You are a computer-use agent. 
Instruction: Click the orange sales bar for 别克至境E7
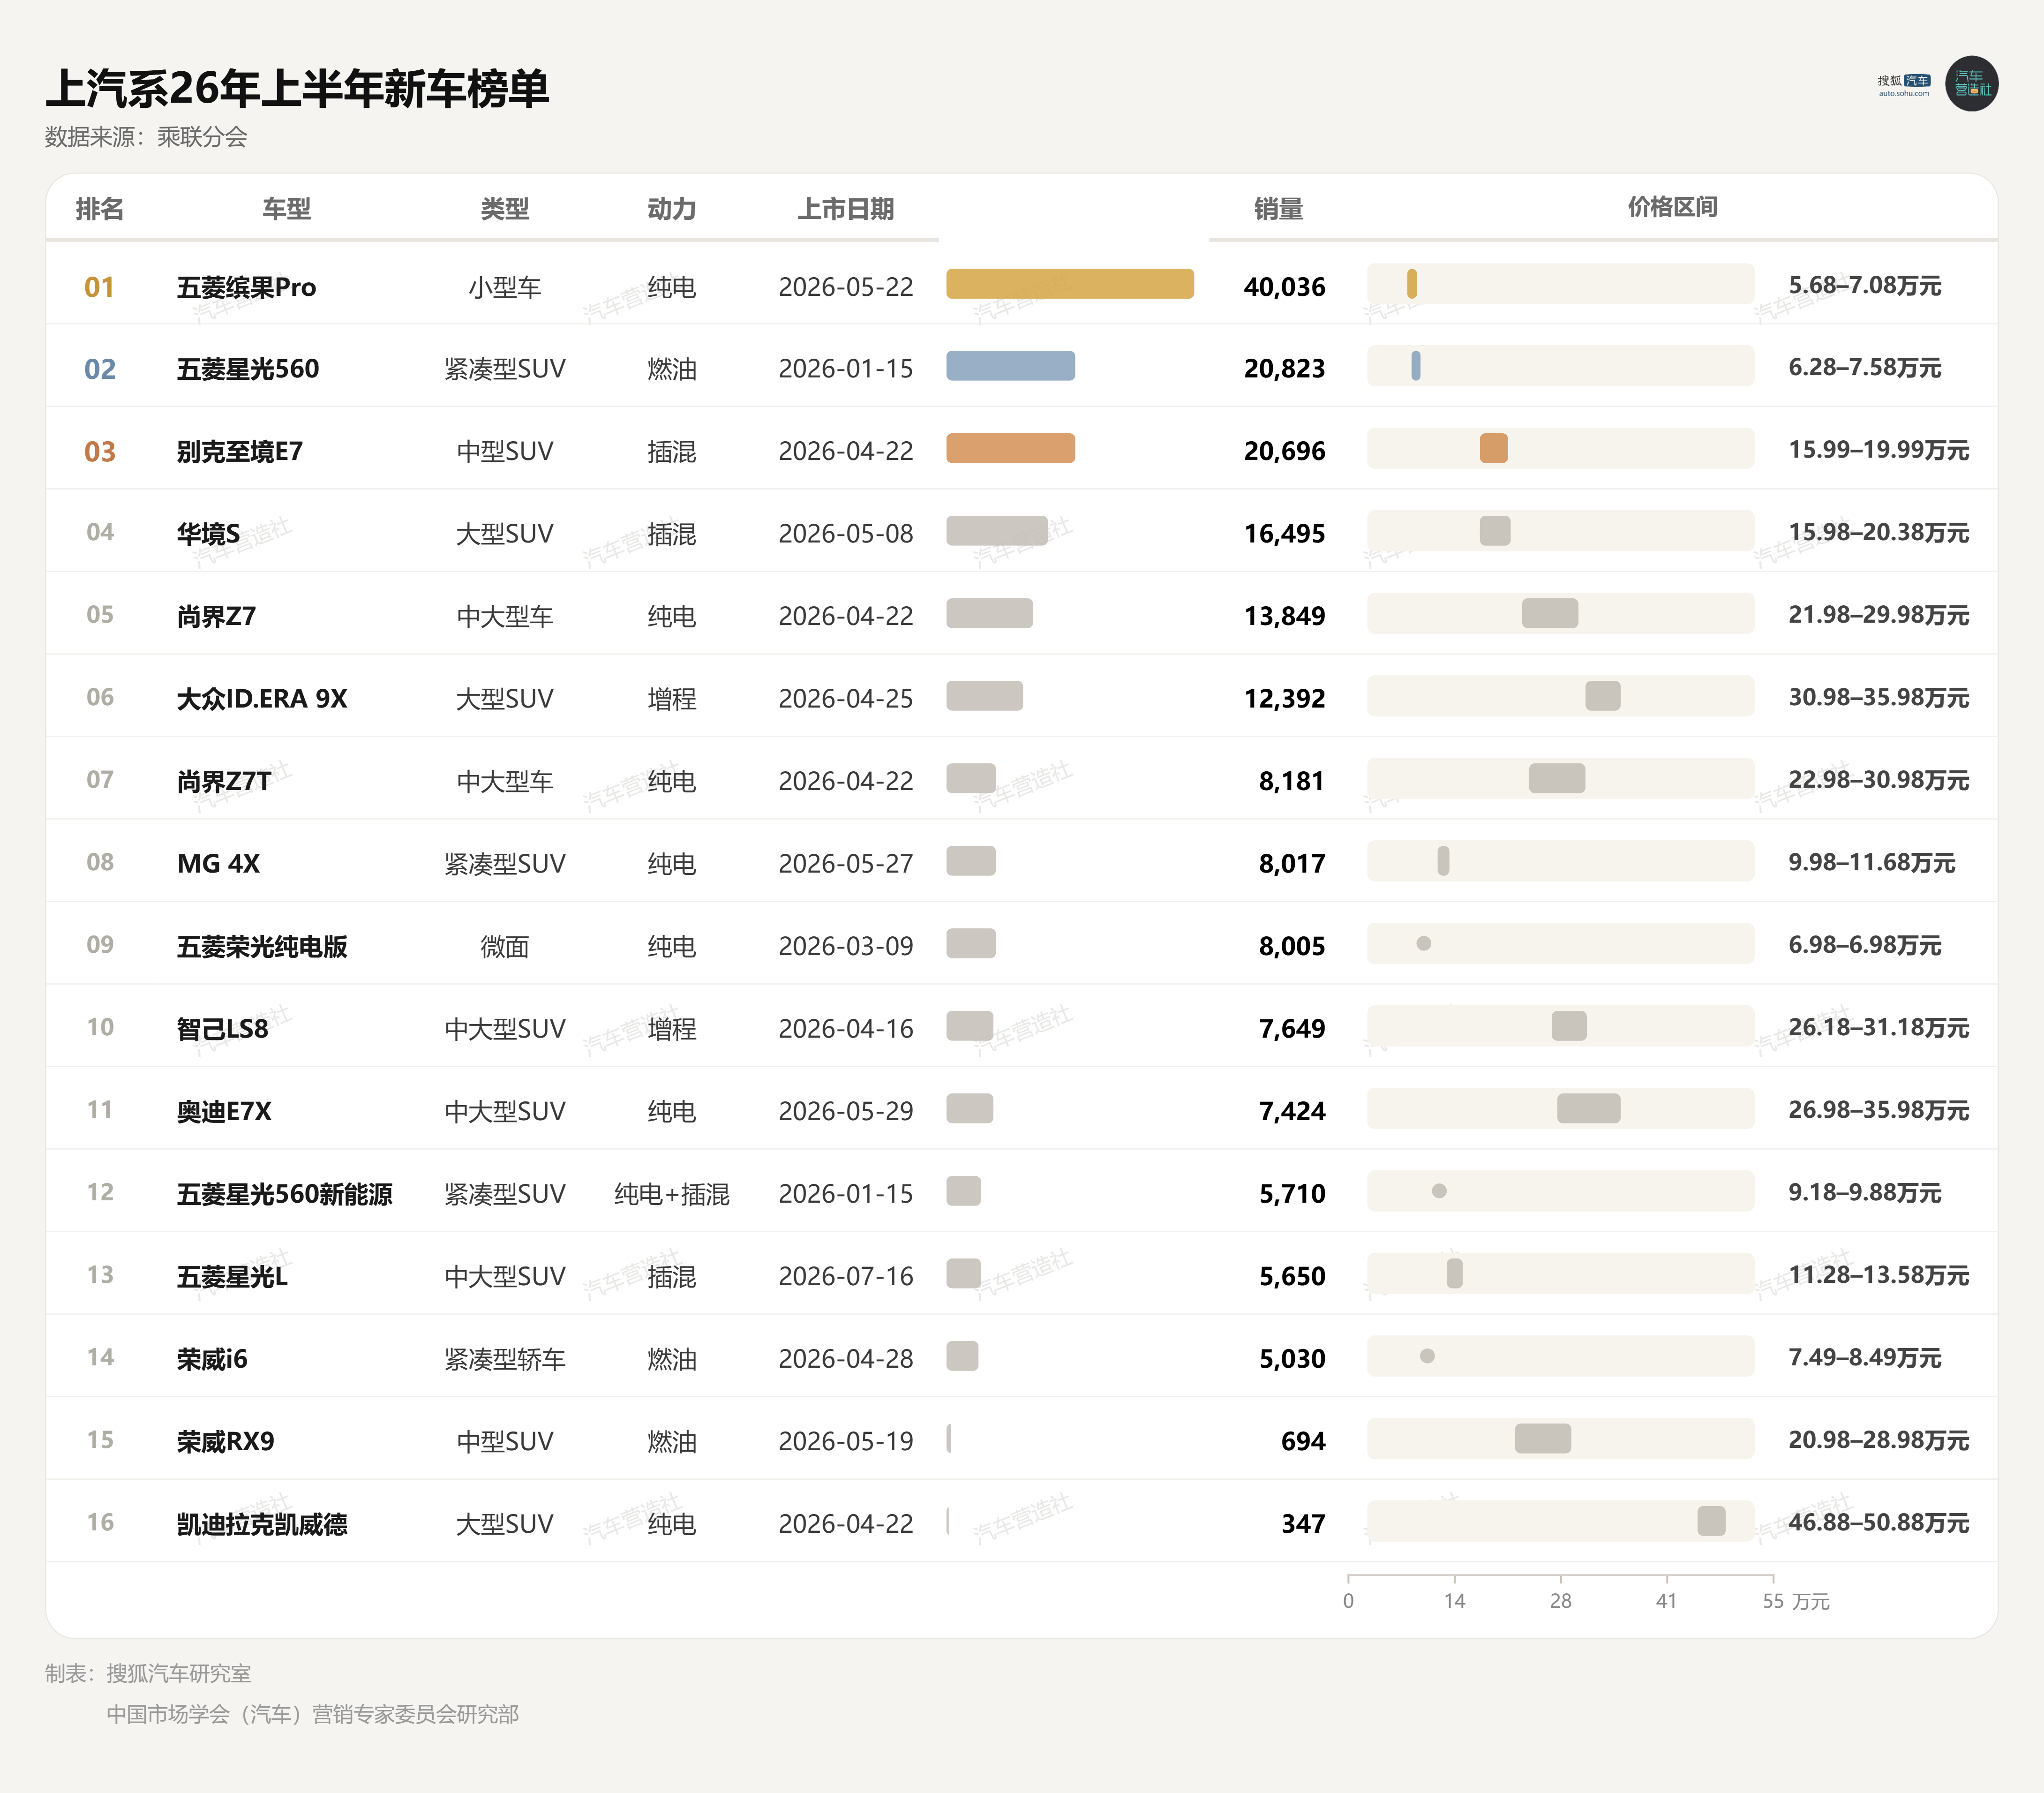[1010, 448]
